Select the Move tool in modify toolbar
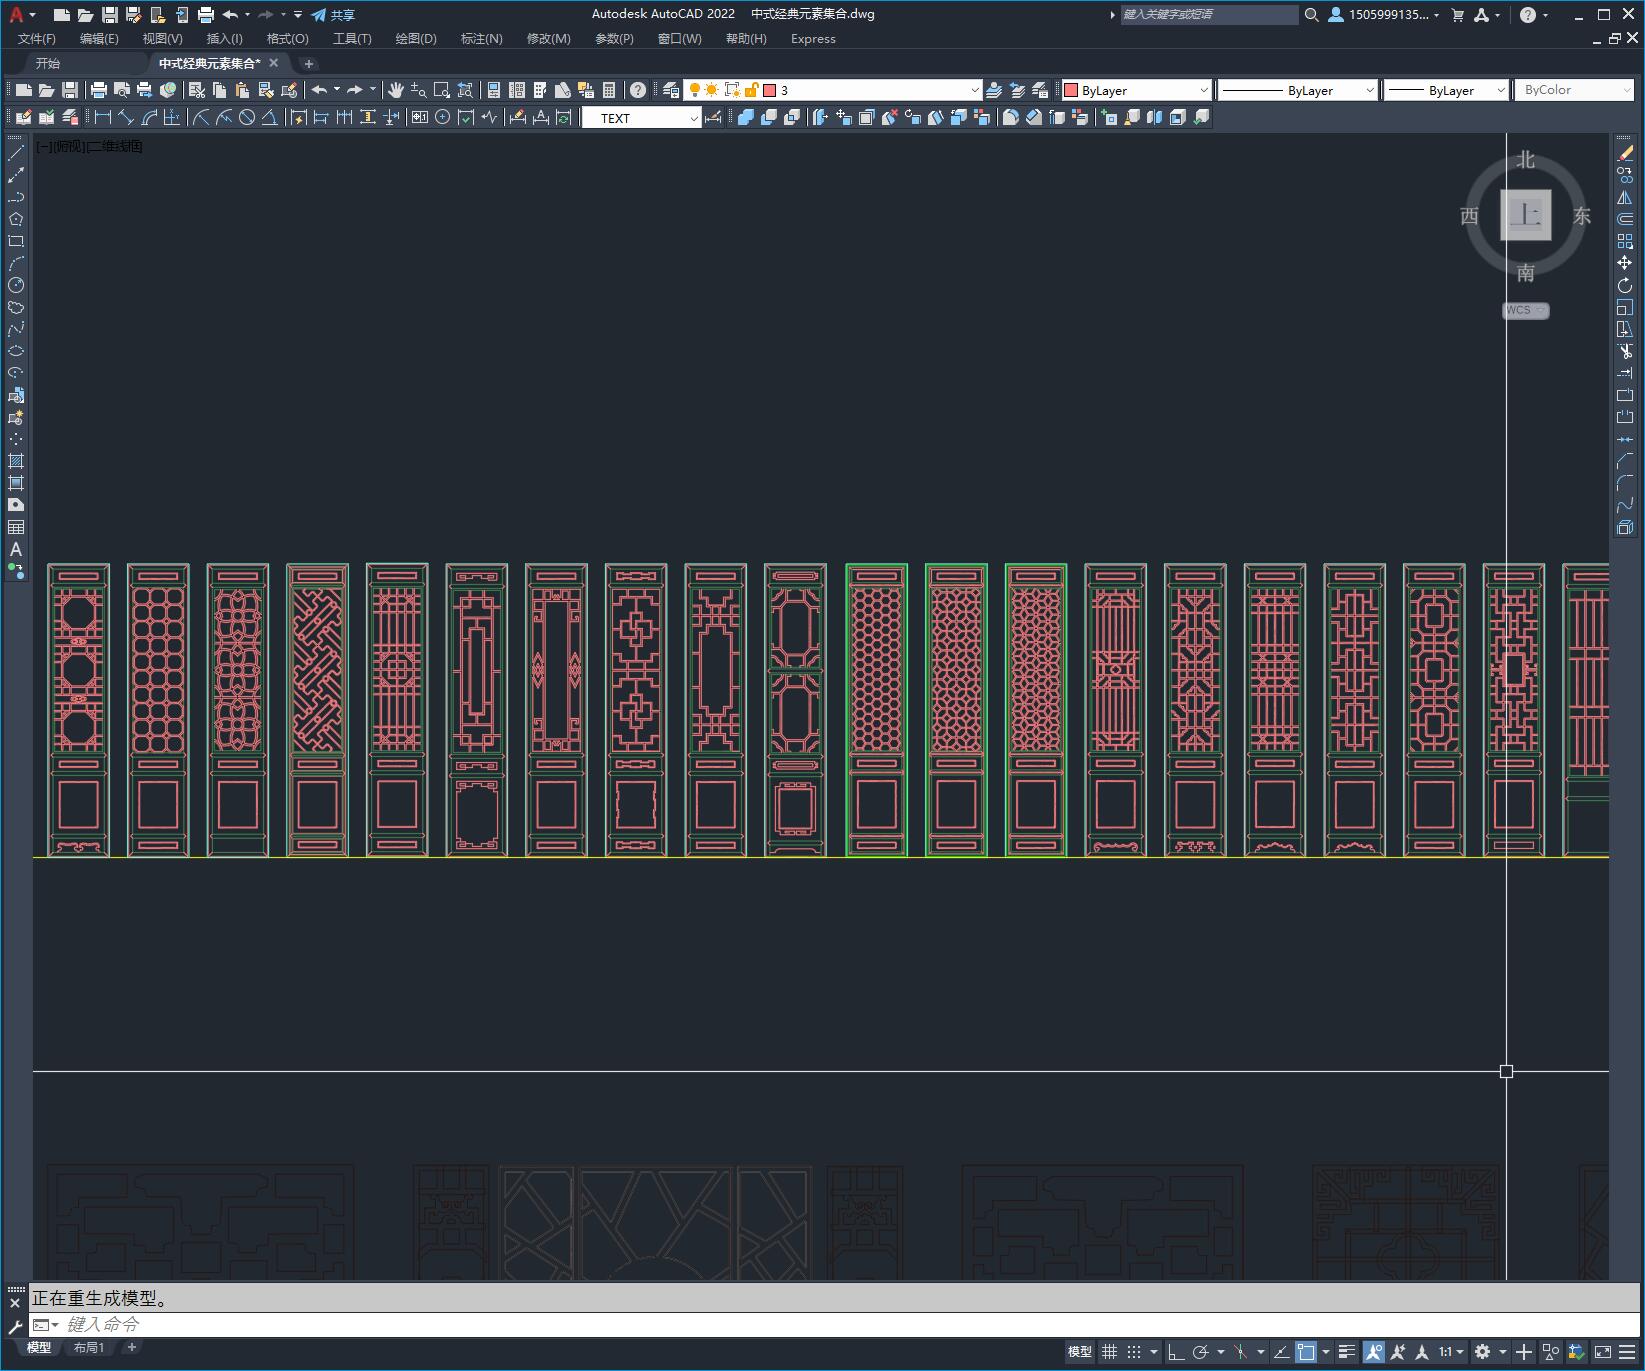The image size is (1645, 1371). point(1625,263)
